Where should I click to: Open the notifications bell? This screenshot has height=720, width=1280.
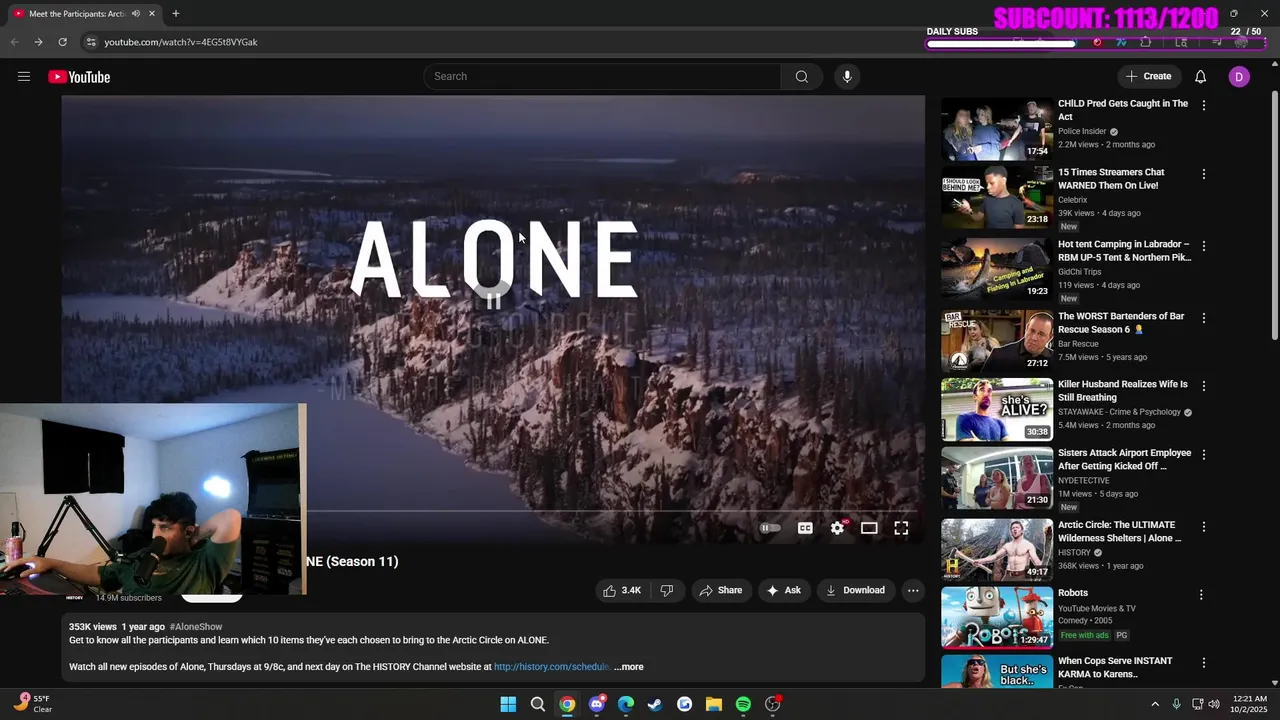[x=1200, y=77]
